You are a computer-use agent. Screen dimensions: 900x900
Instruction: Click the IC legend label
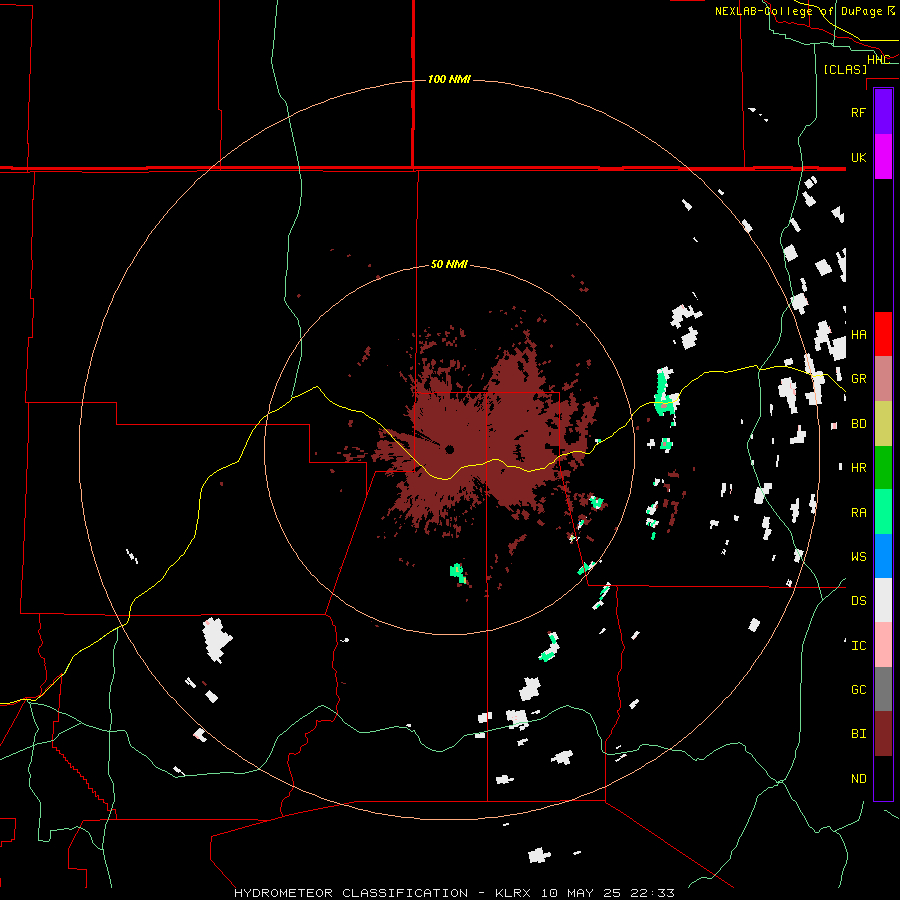[858, 646]
